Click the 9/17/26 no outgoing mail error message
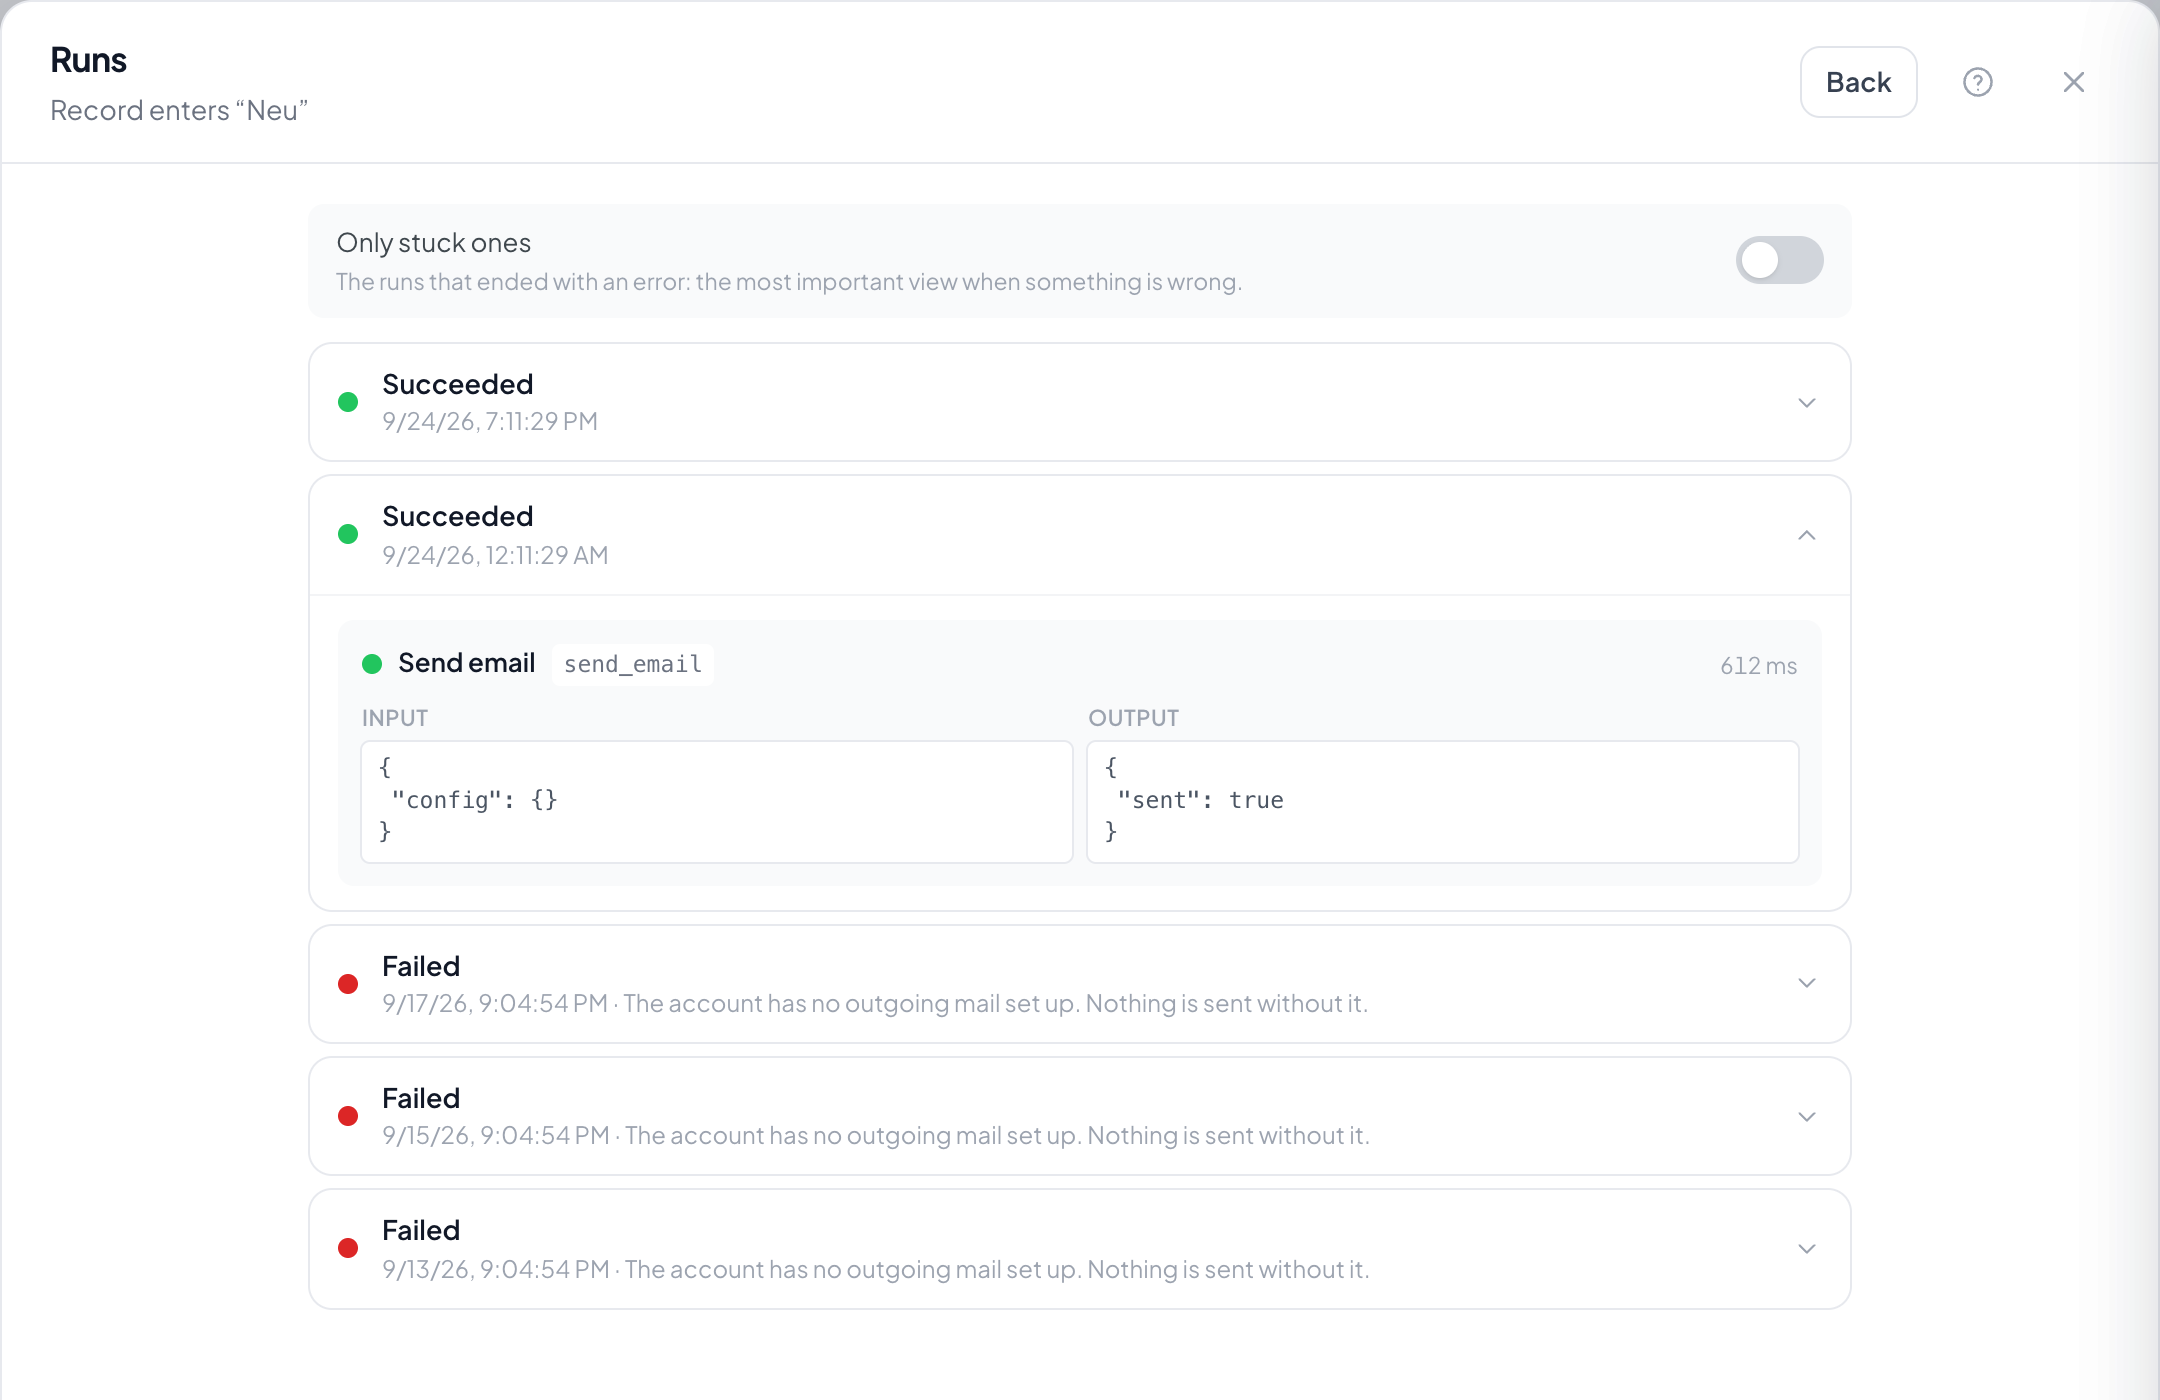The image size is (2160, 1400). (996, 1003)
